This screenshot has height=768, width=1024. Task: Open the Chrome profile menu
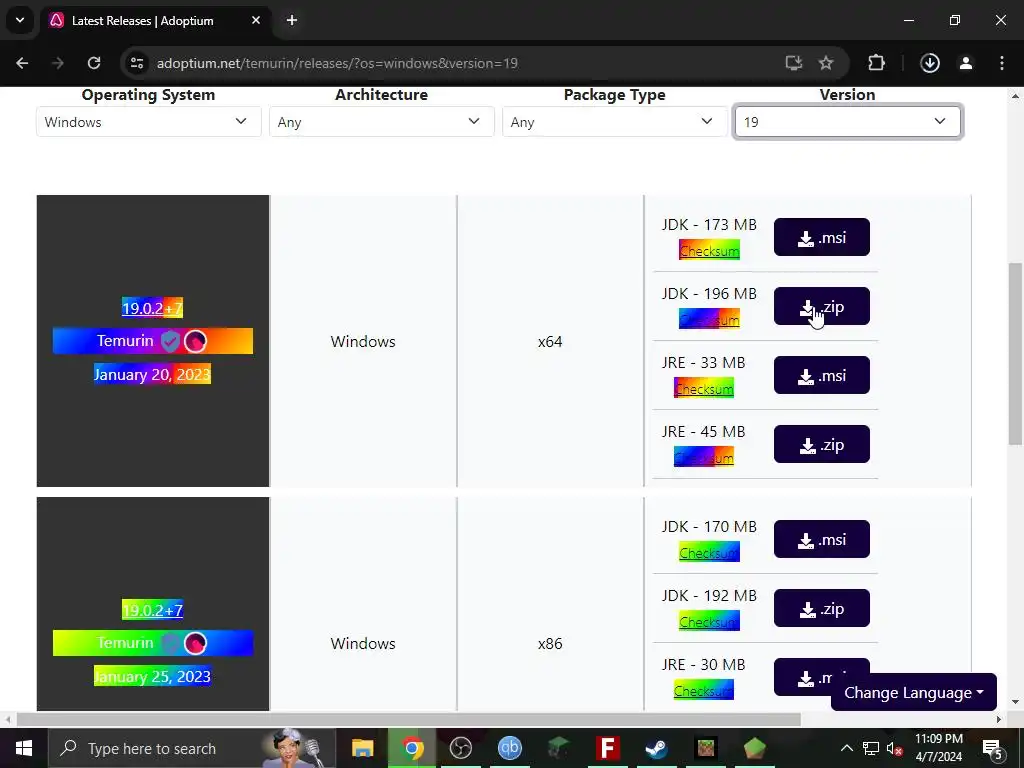point(966,63)
